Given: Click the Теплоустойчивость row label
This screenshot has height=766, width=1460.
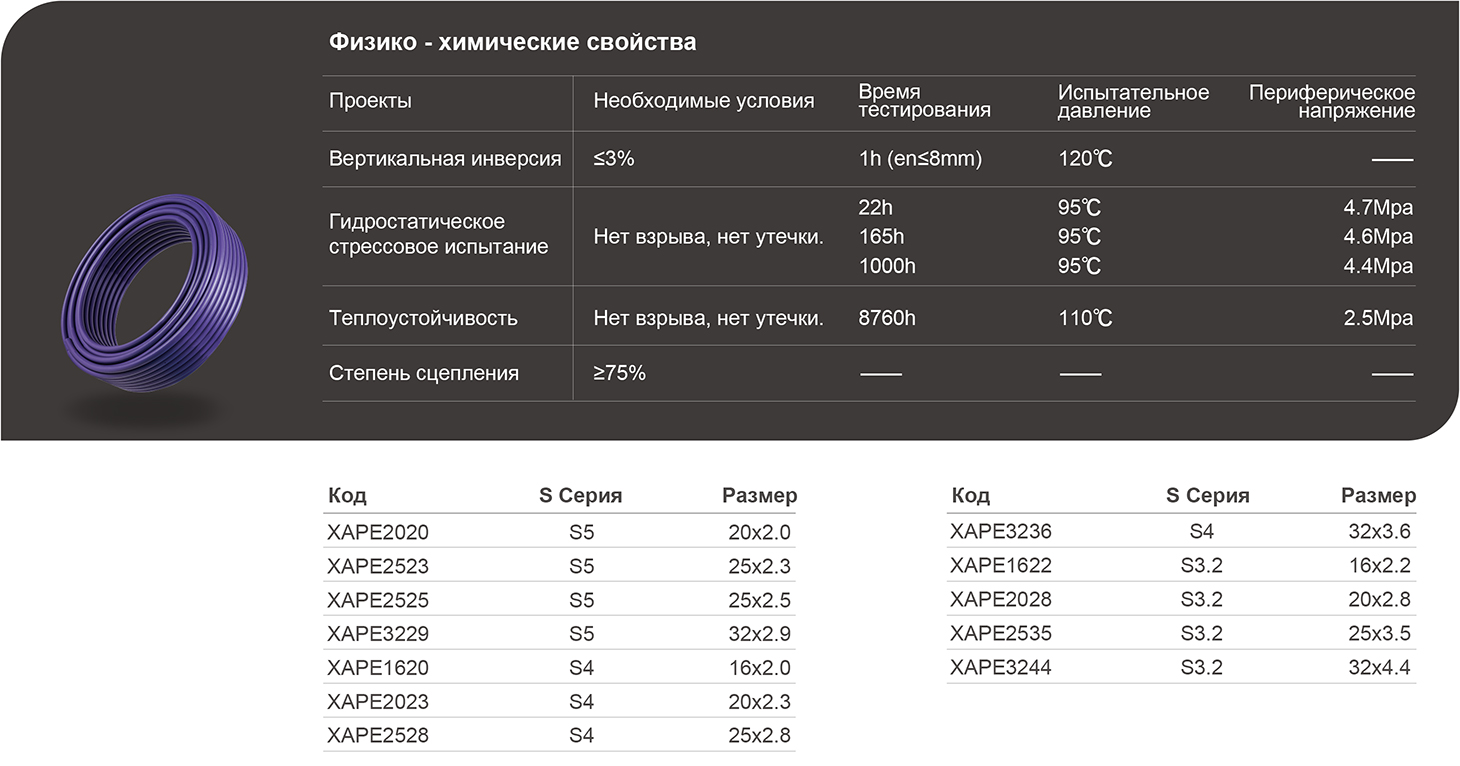Looking at the screenshot, I should 423,318.
